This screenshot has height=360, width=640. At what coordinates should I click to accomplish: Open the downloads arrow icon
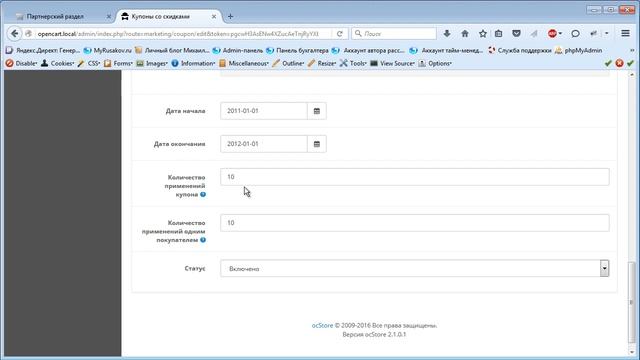(x=447, y=33)
